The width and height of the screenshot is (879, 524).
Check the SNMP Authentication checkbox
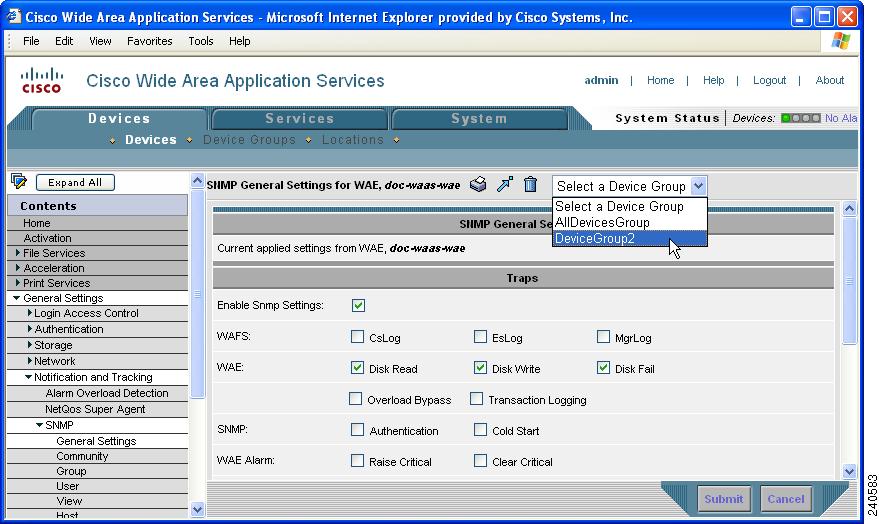pyautogui.click(x=357, y=430)
